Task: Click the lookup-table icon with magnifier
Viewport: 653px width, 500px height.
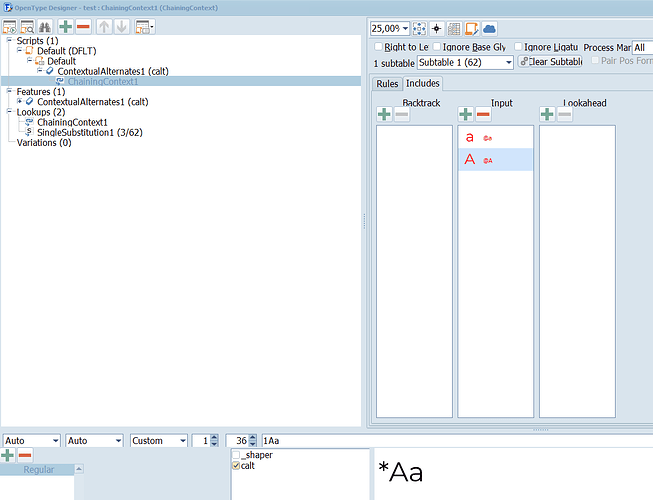Action: pos(27,27)
